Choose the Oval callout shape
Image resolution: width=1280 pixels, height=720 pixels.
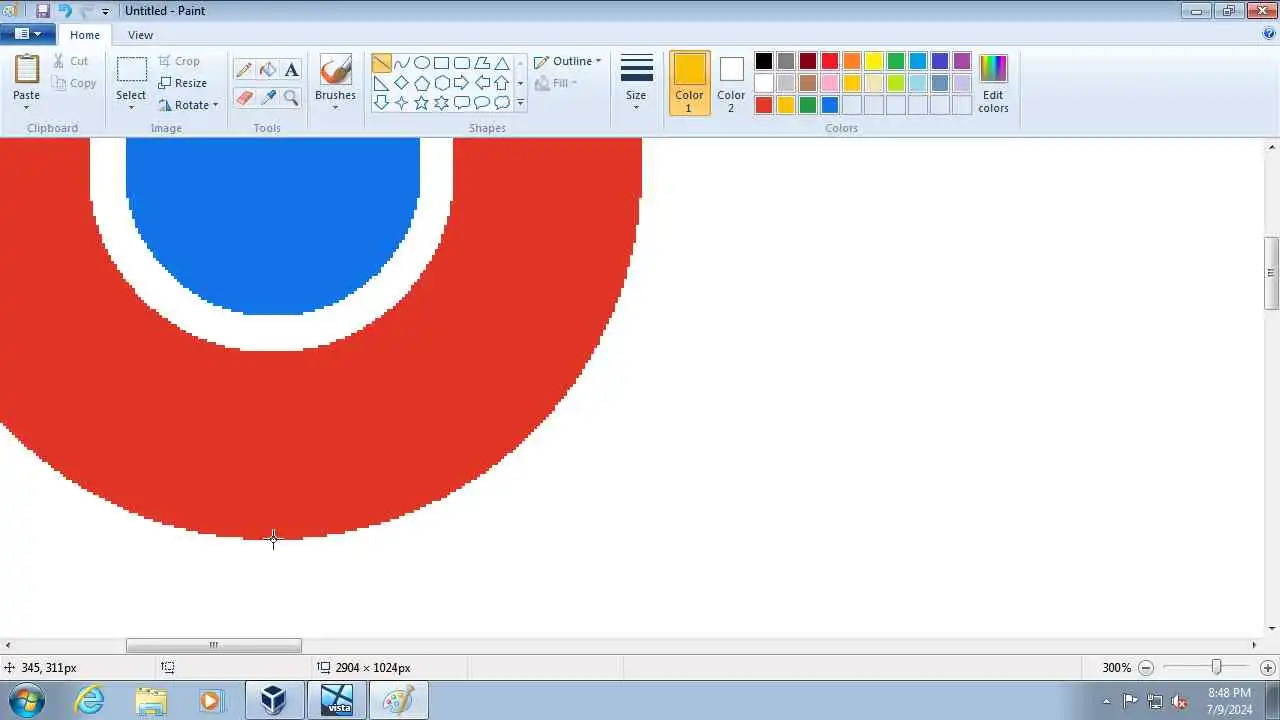pyautogui.click(x=481, y=103)
